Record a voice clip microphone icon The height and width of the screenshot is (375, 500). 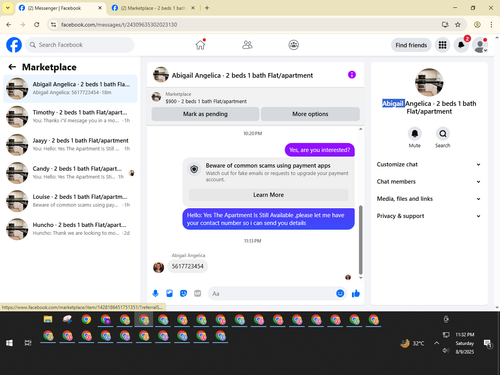(x=155, y=293)
